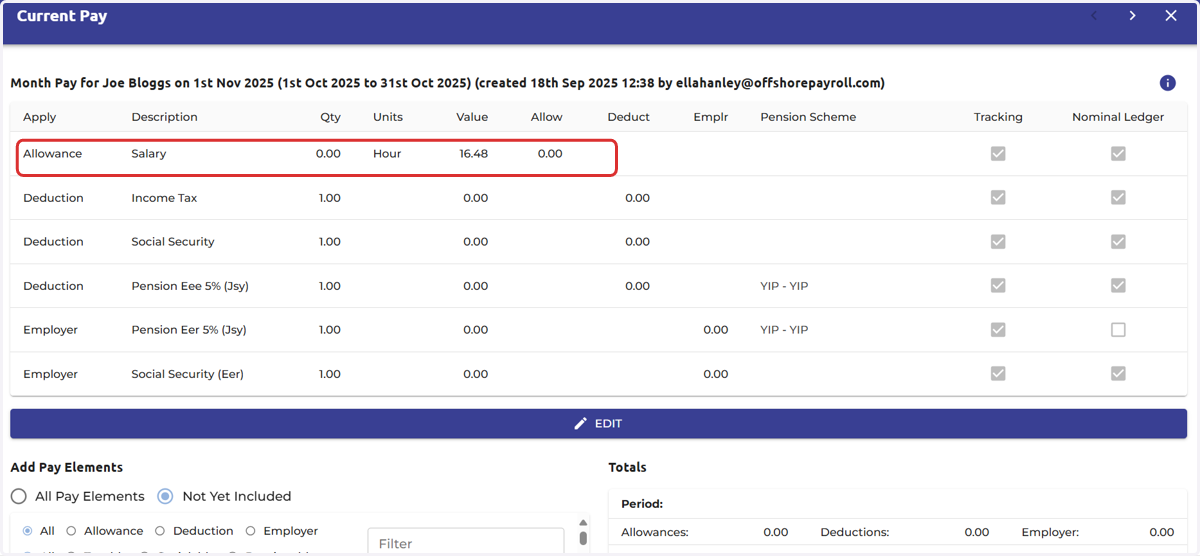The image size is (1200, 556).
Task: Click the Salary value 16.48
Action: 474,154
